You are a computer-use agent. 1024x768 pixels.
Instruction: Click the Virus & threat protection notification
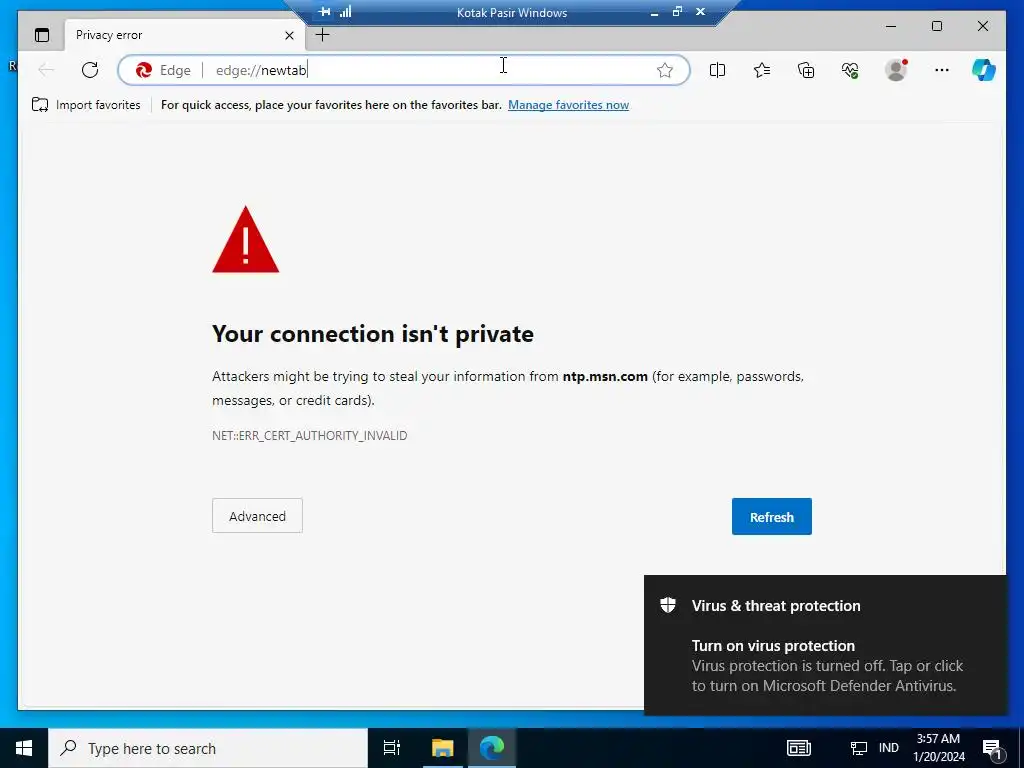click(x=825, y=645)
